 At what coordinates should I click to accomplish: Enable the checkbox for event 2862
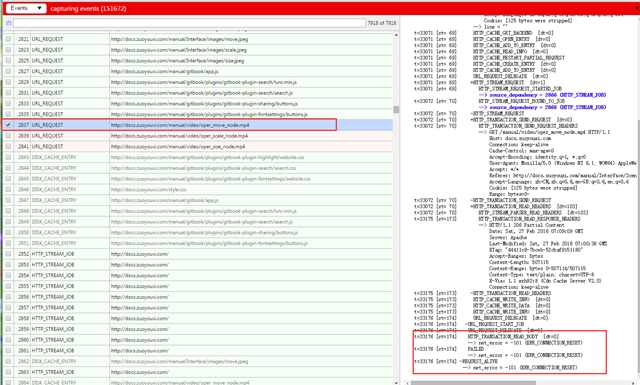(x=8, y=361)
